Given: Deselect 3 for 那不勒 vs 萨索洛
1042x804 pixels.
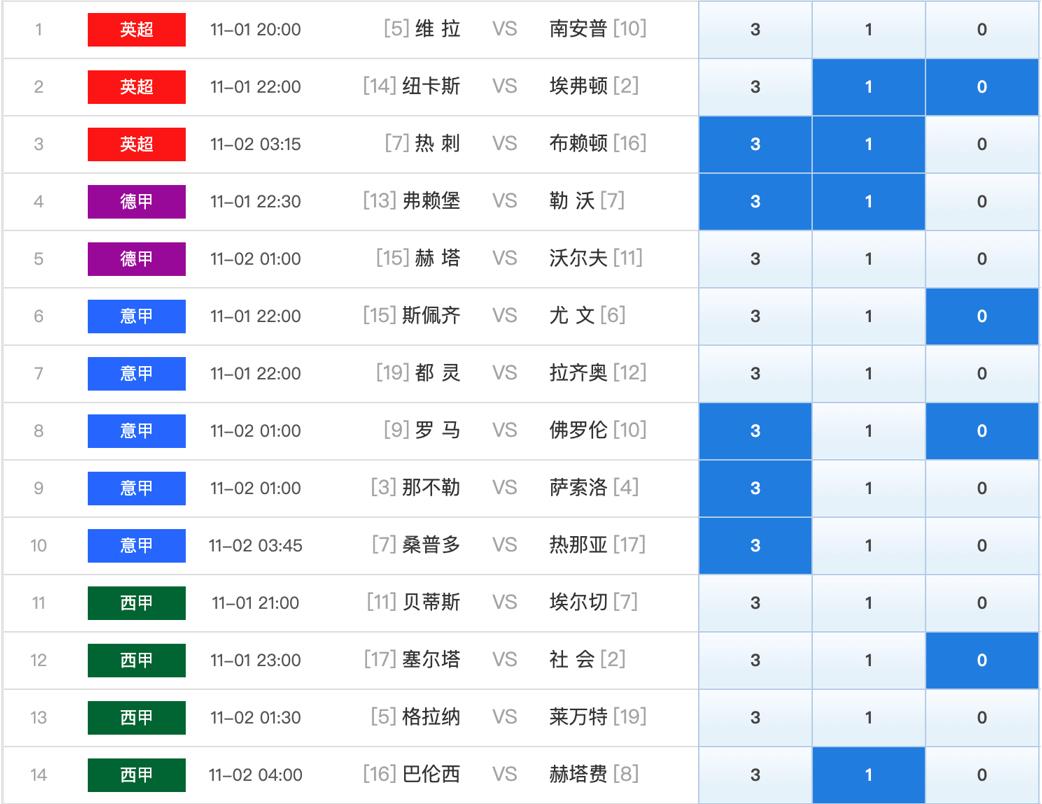Looking at the screenshot, I should pyautogui.click(x=755, y=488).
